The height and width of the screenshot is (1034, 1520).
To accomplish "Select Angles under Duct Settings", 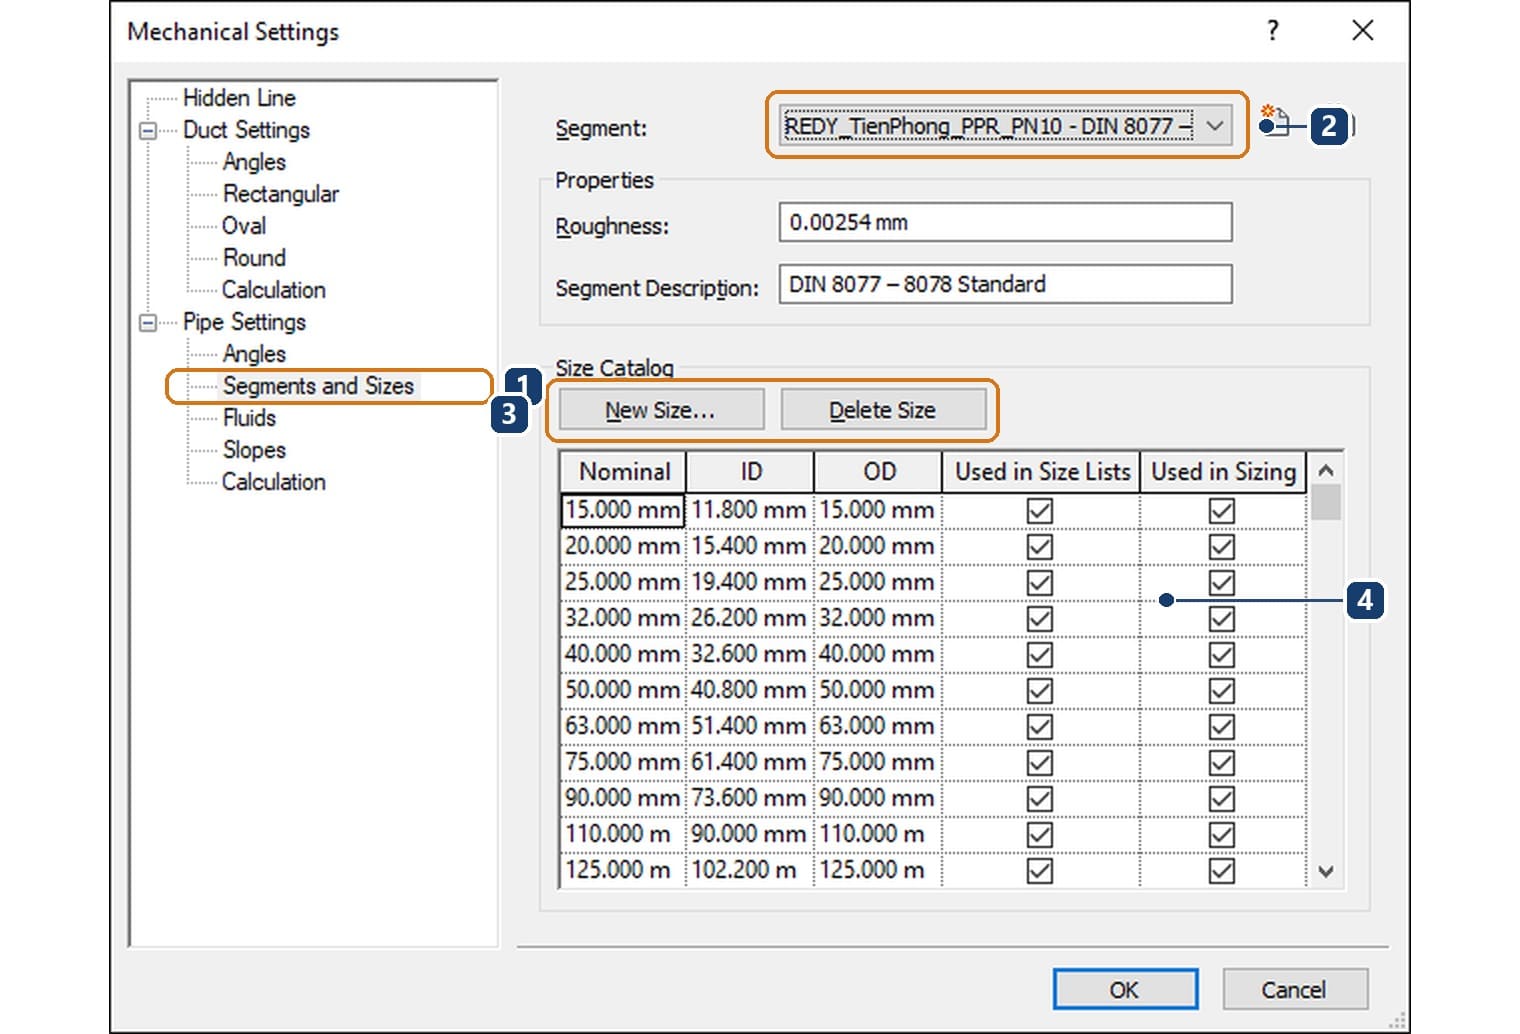I will (x=254, y=162).
